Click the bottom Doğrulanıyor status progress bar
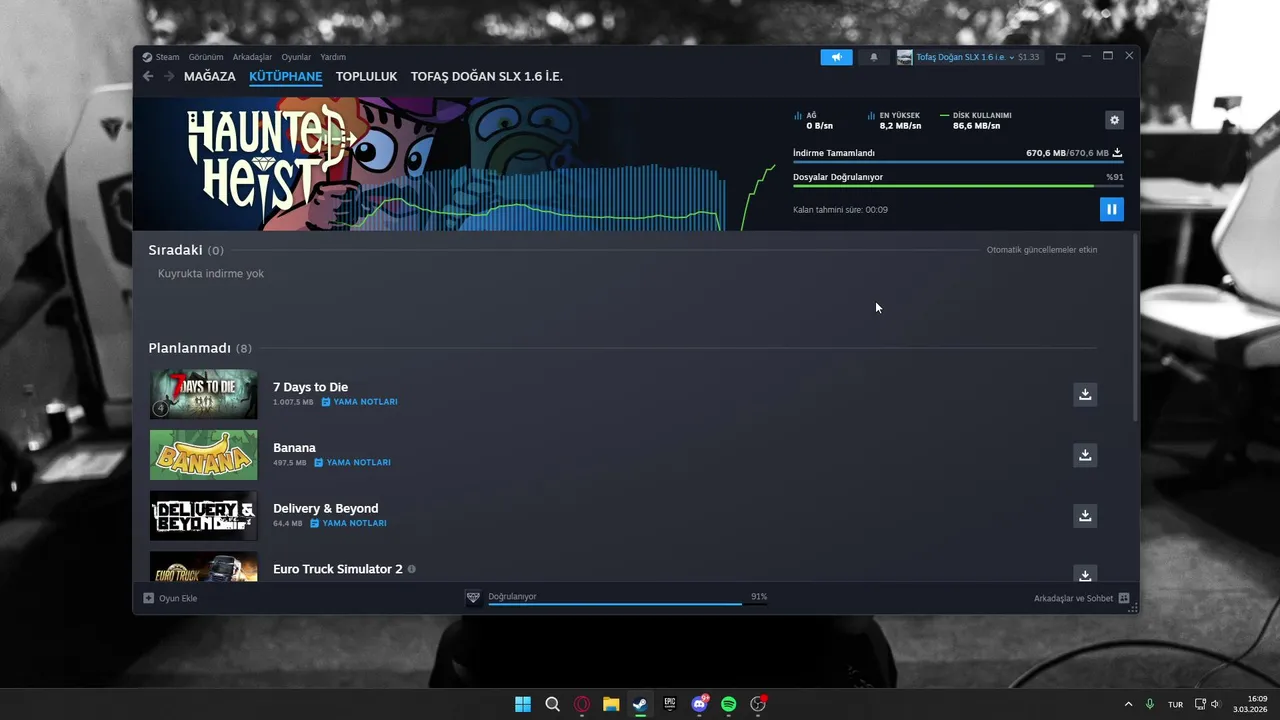 click(x=627, y=604)
